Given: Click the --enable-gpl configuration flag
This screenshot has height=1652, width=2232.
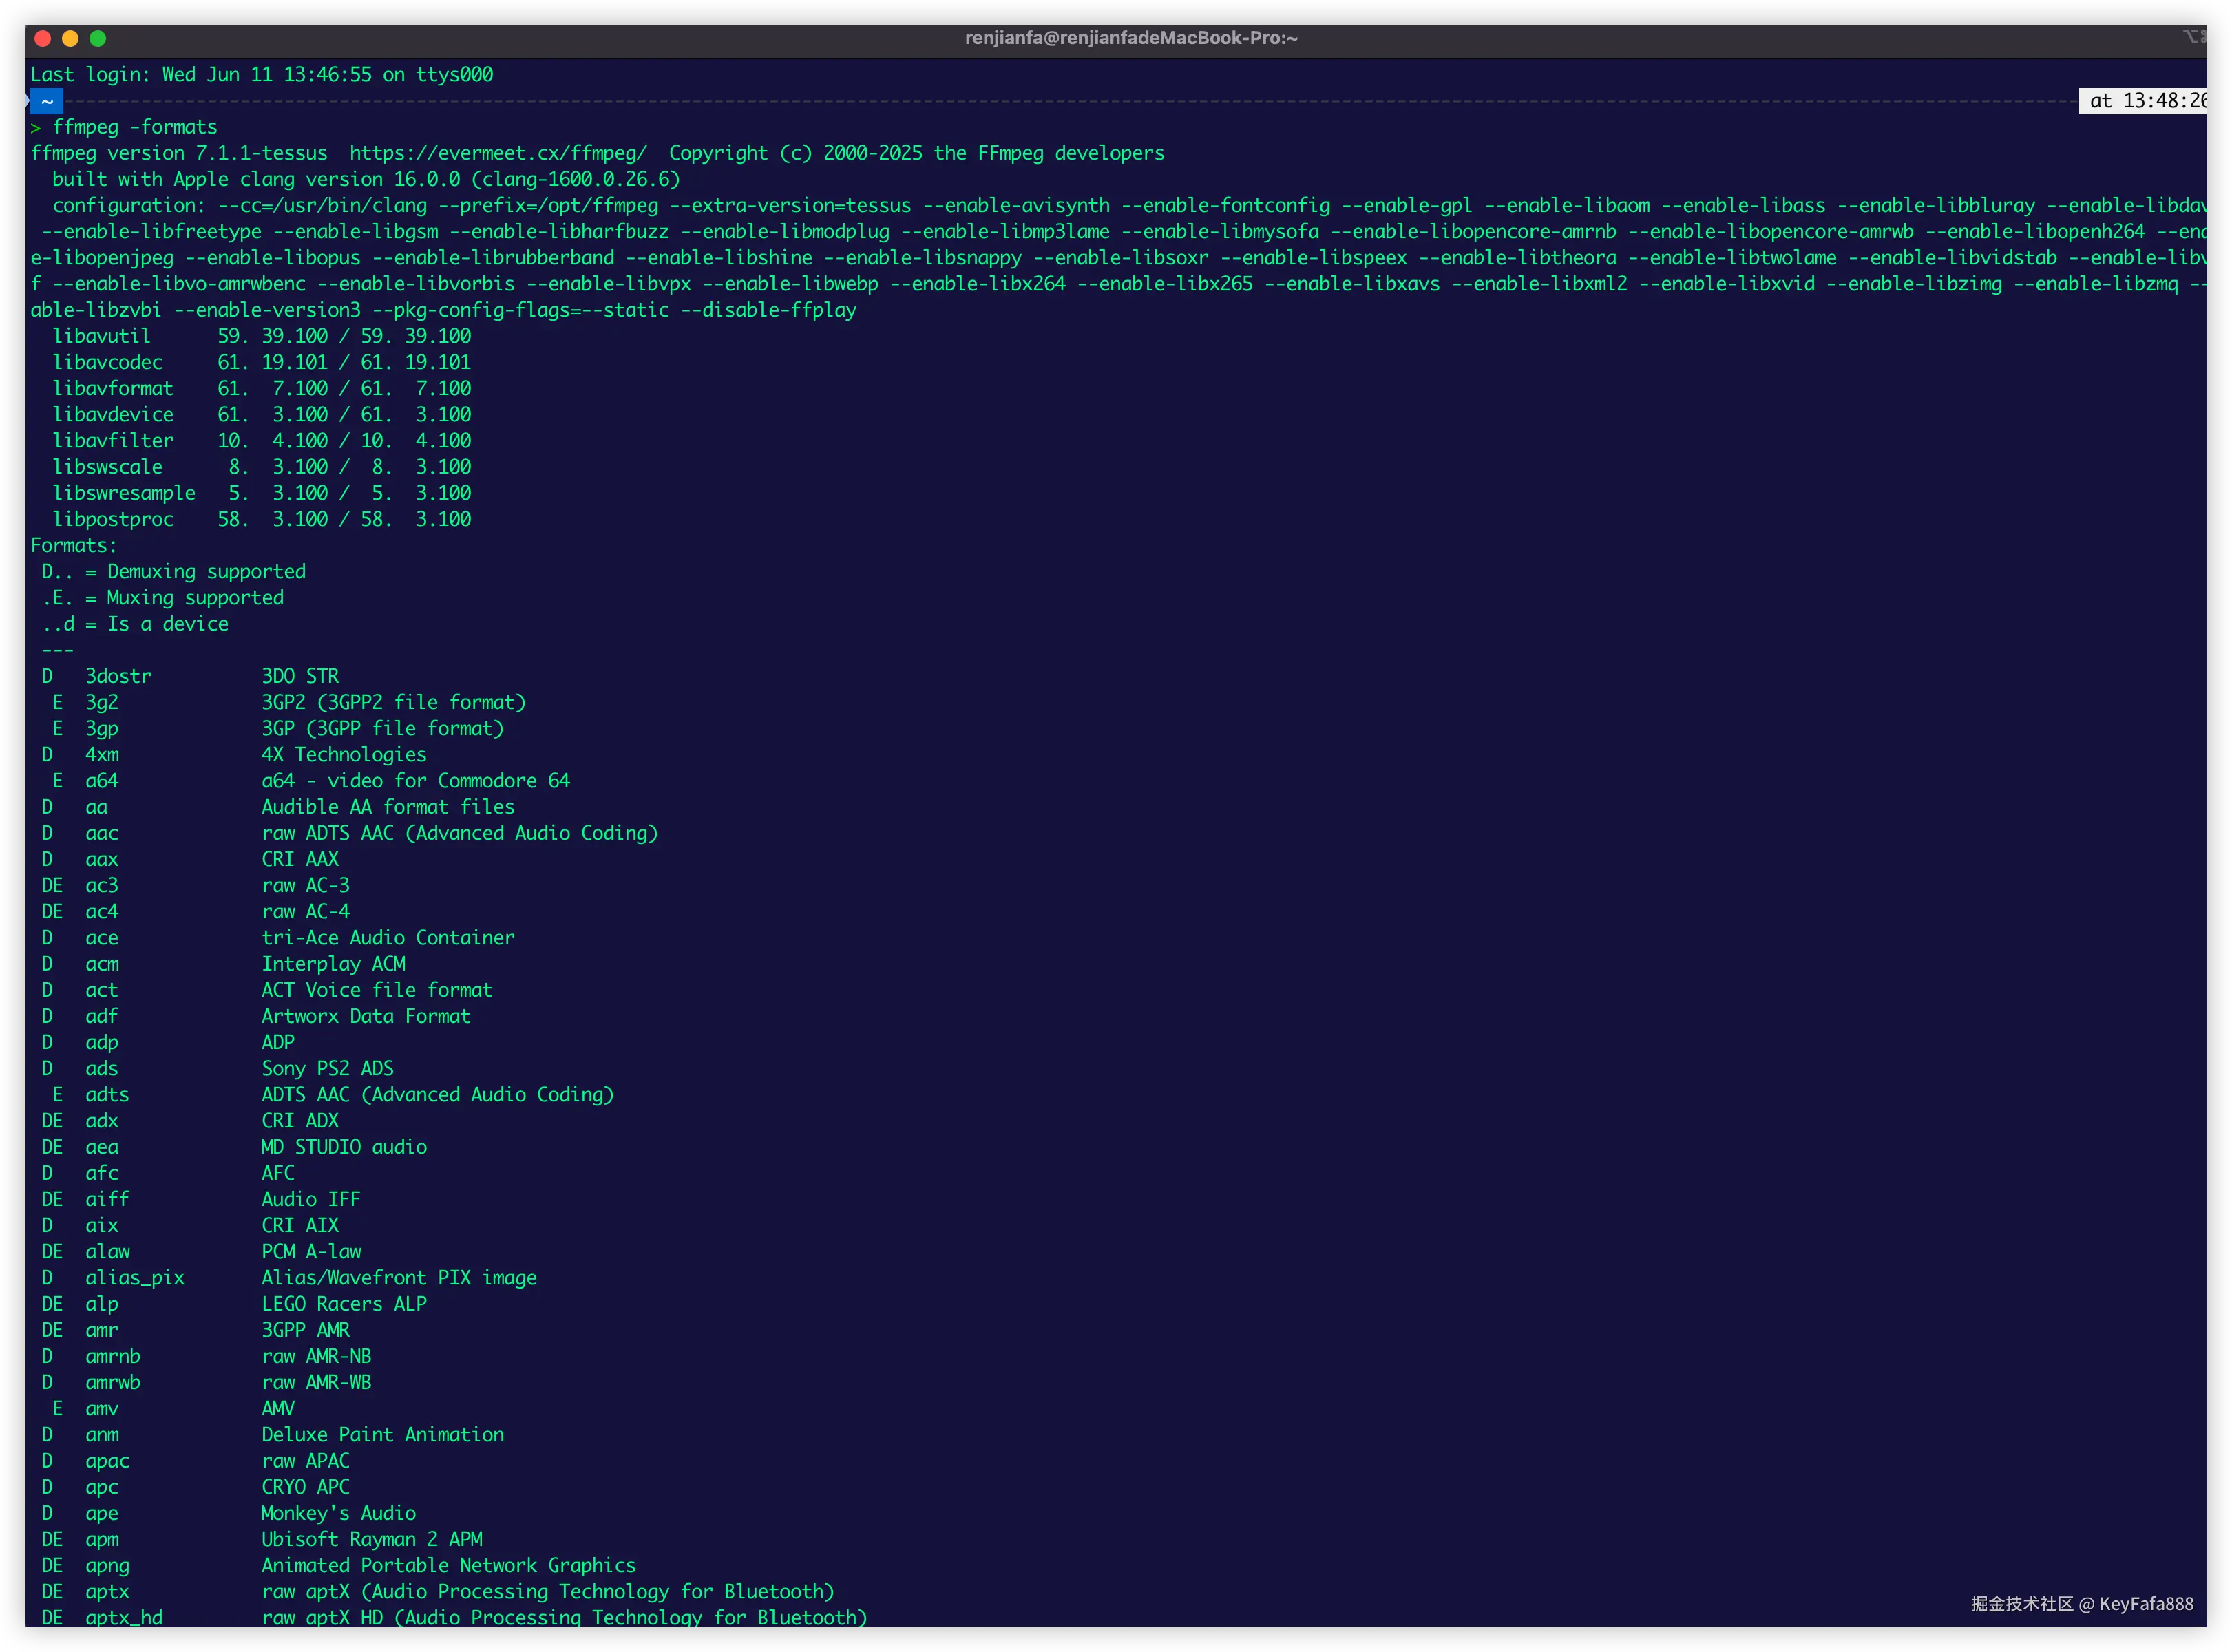Looking at the screenshot, I should coord(1409,205).
